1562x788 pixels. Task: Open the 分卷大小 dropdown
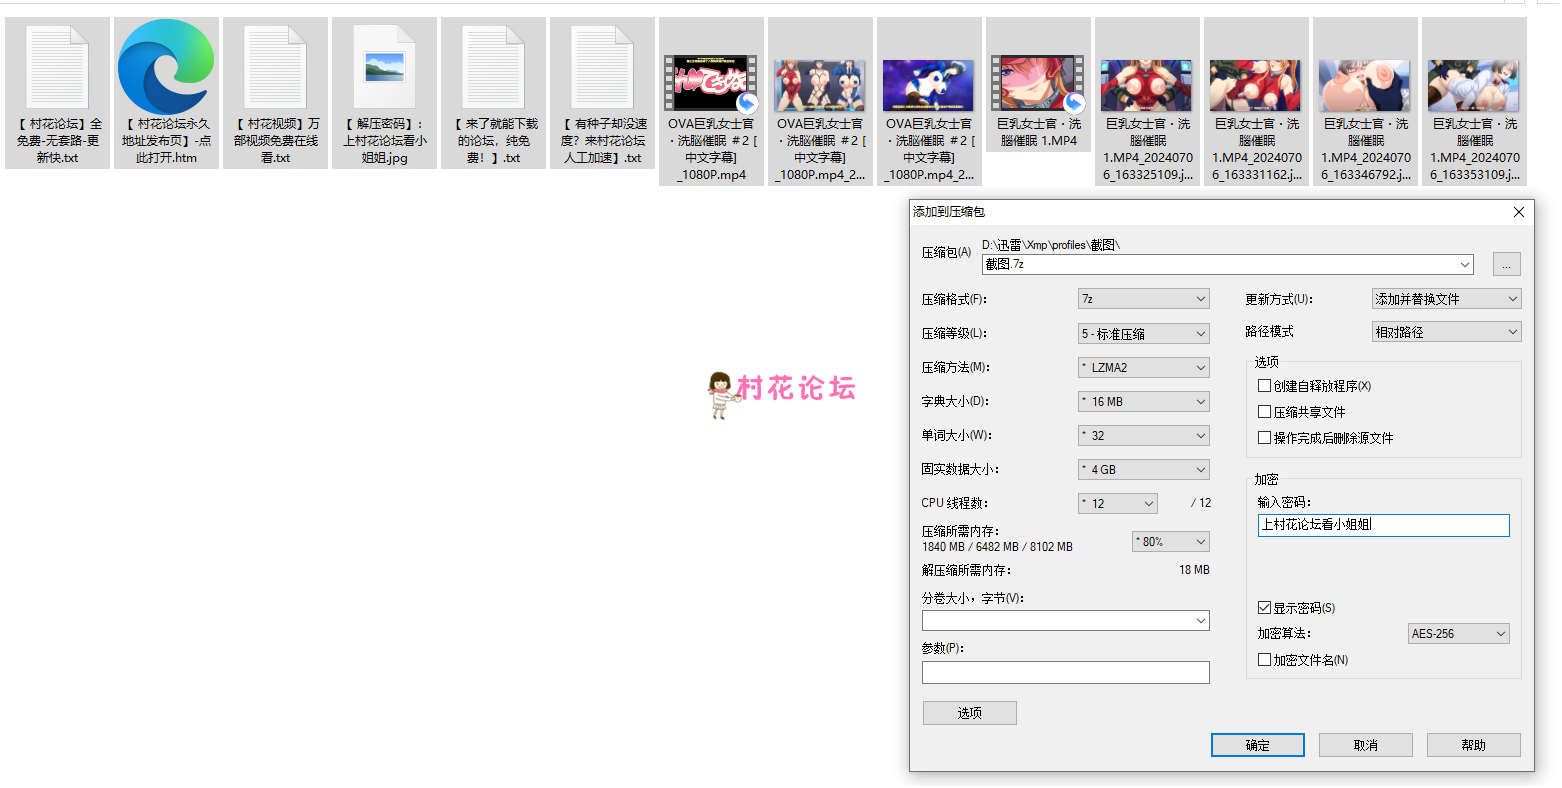(1065, 621)
